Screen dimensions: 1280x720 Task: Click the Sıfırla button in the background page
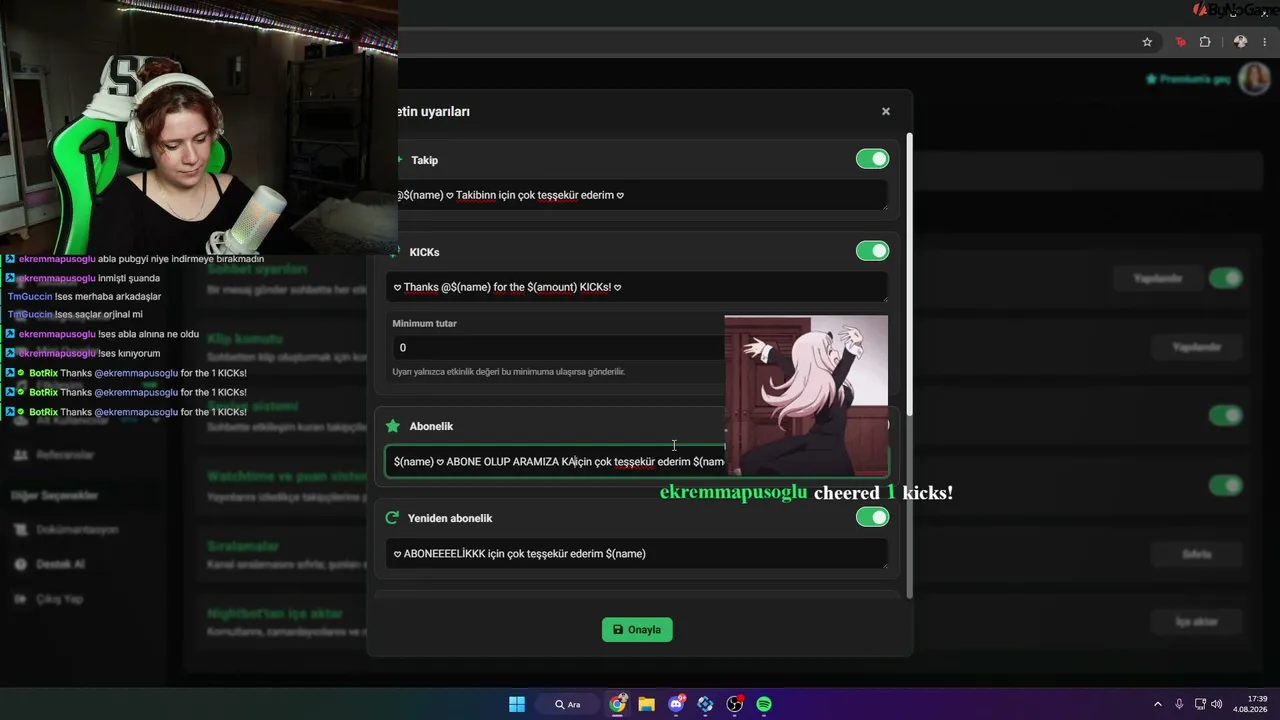1197,554
